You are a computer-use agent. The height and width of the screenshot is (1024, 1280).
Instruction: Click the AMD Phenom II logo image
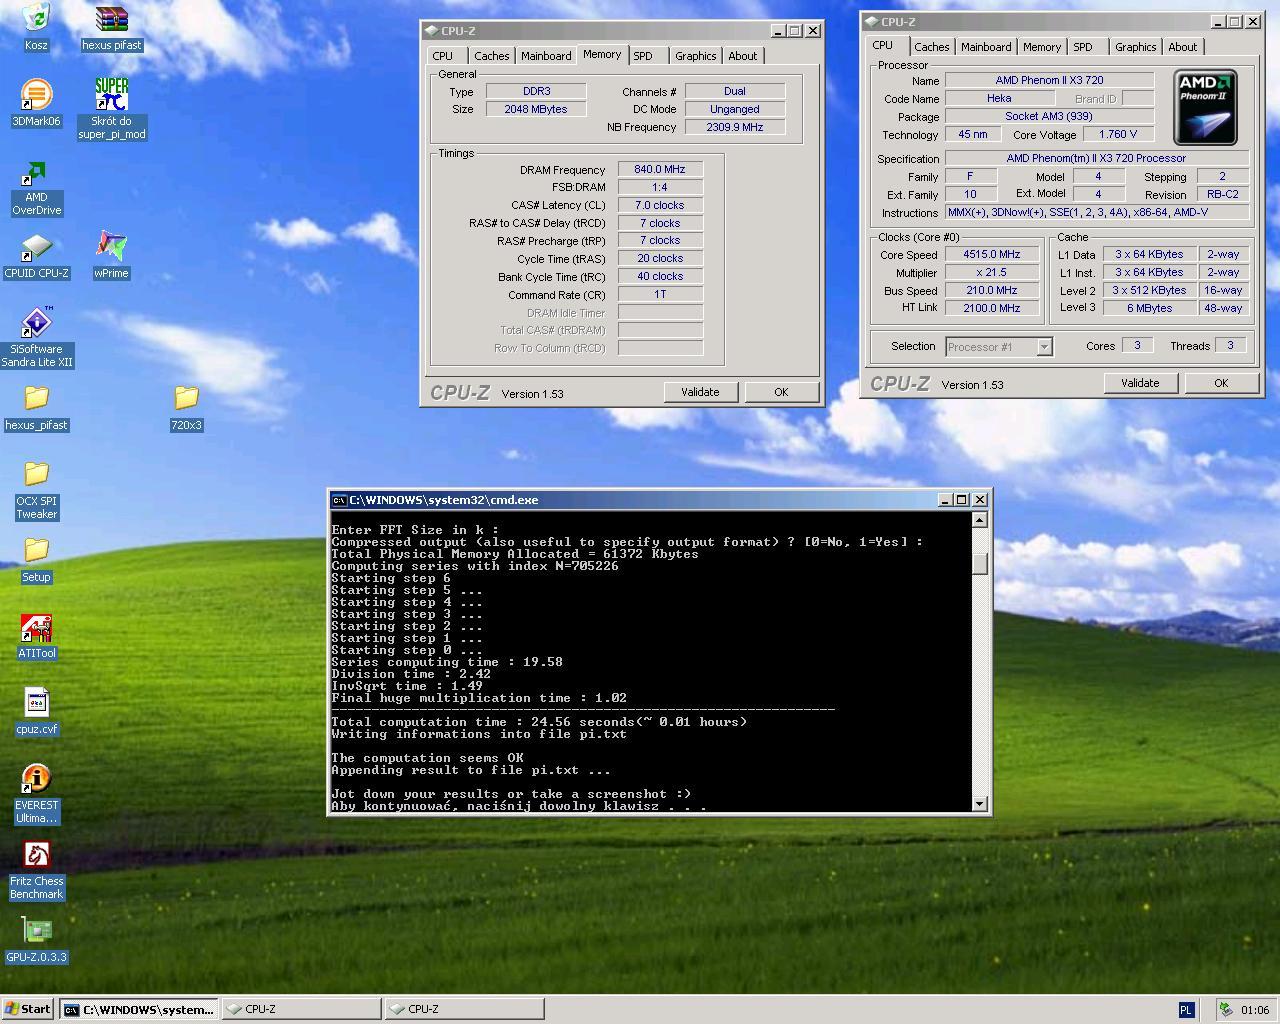click(x=1205, y=107)
